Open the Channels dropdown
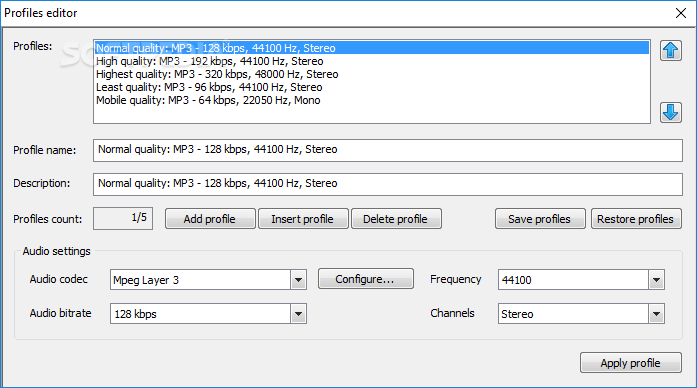Image resolution: width=697 pixels, height=388 pixels. [x=656, y=314]
